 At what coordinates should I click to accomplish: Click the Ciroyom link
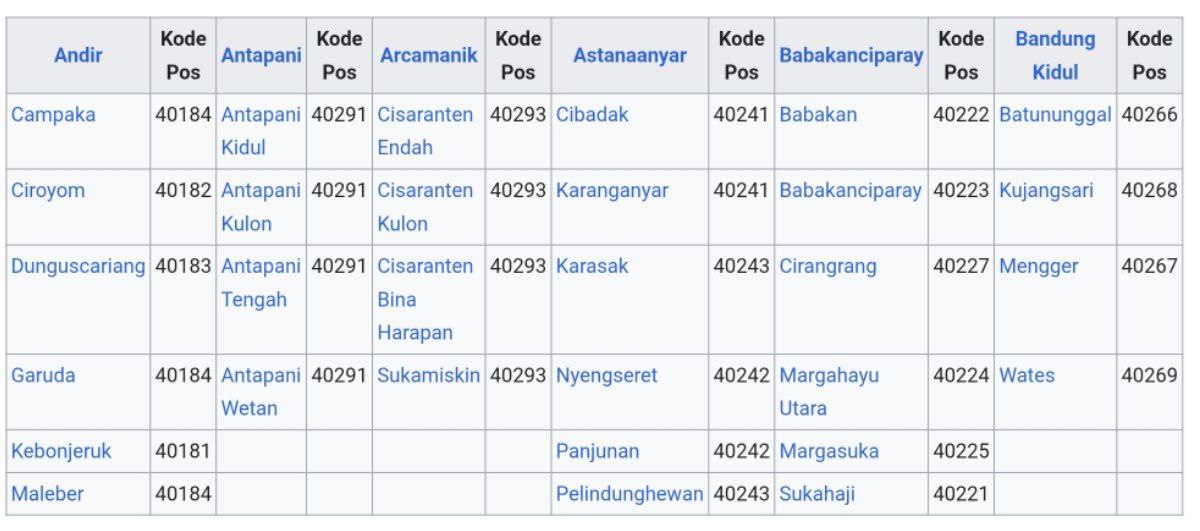(x=48, y=190)
